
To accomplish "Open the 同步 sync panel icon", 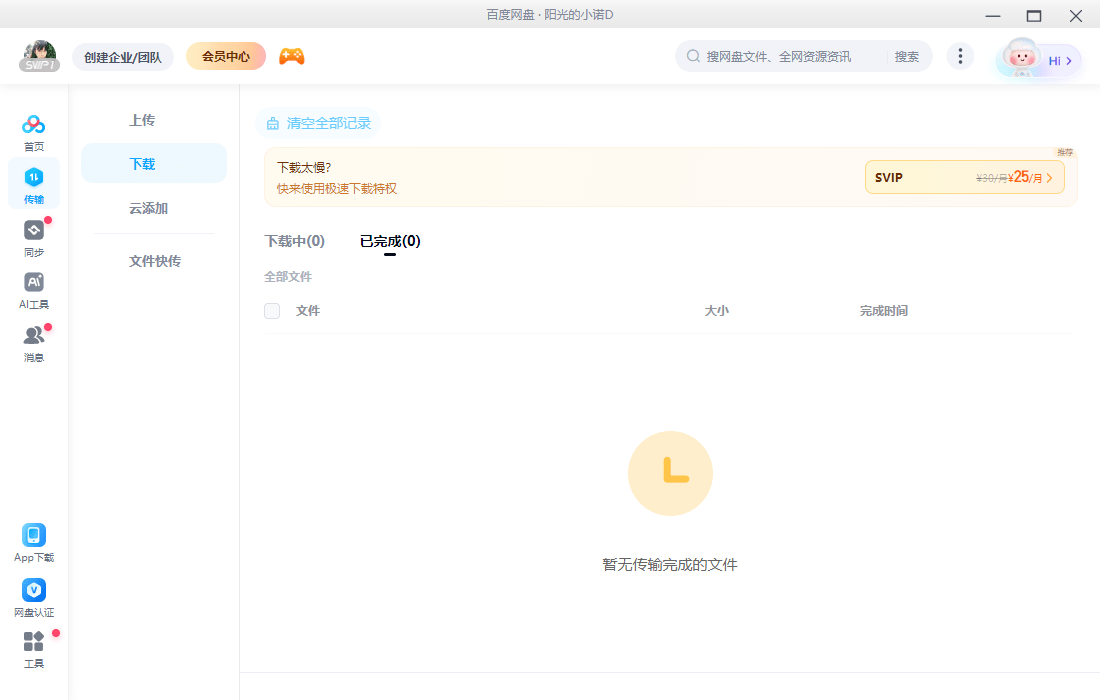I will click(x=33, y=232).
